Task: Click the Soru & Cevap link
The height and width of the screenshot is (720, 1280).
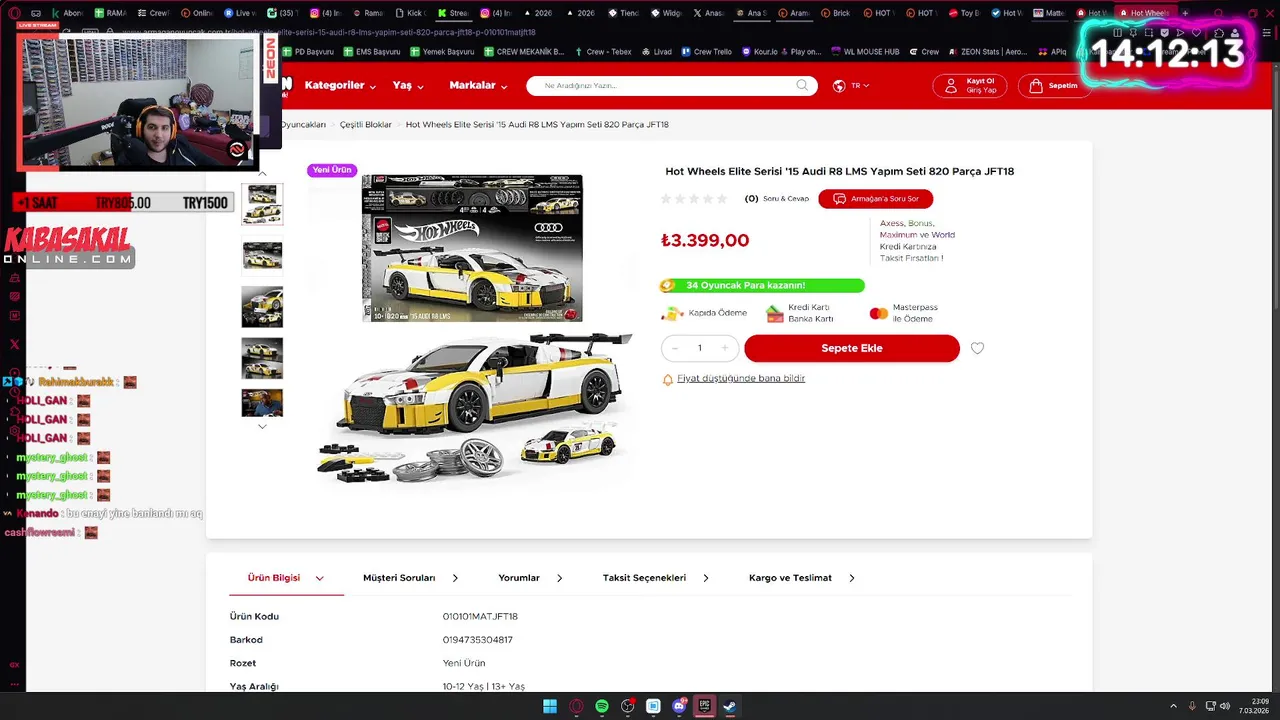Action: (786, 199)
